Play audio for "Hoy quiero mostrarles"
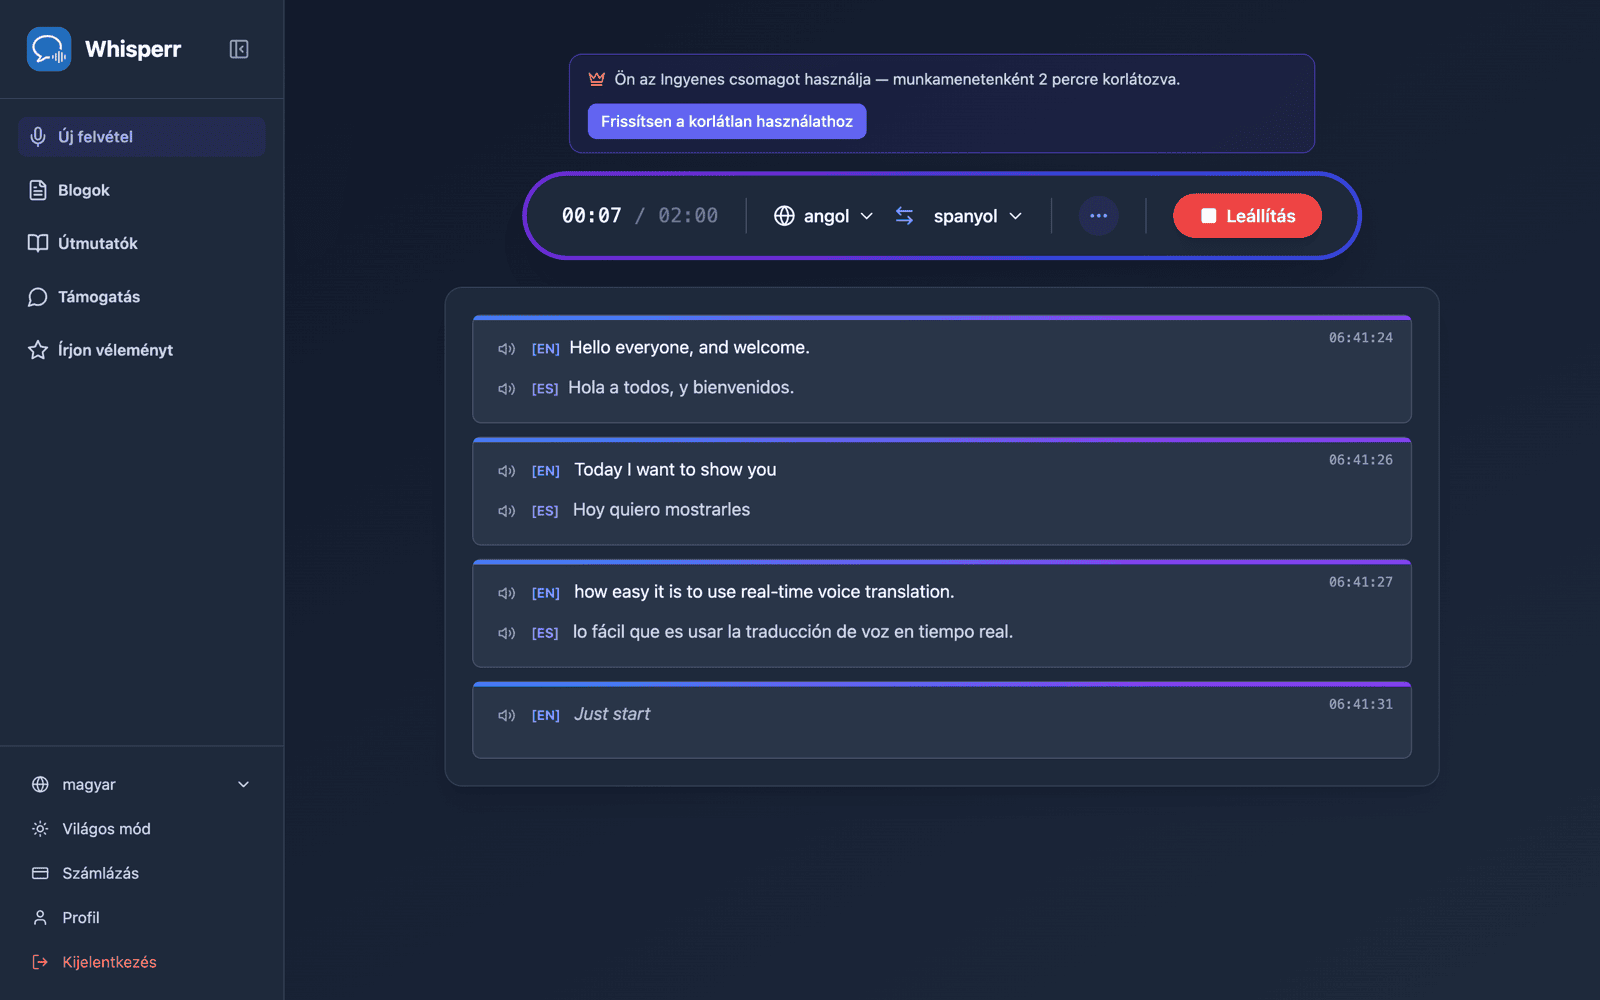The height and width of the screenshot is (1000, 1600). (x=507, y=511)
